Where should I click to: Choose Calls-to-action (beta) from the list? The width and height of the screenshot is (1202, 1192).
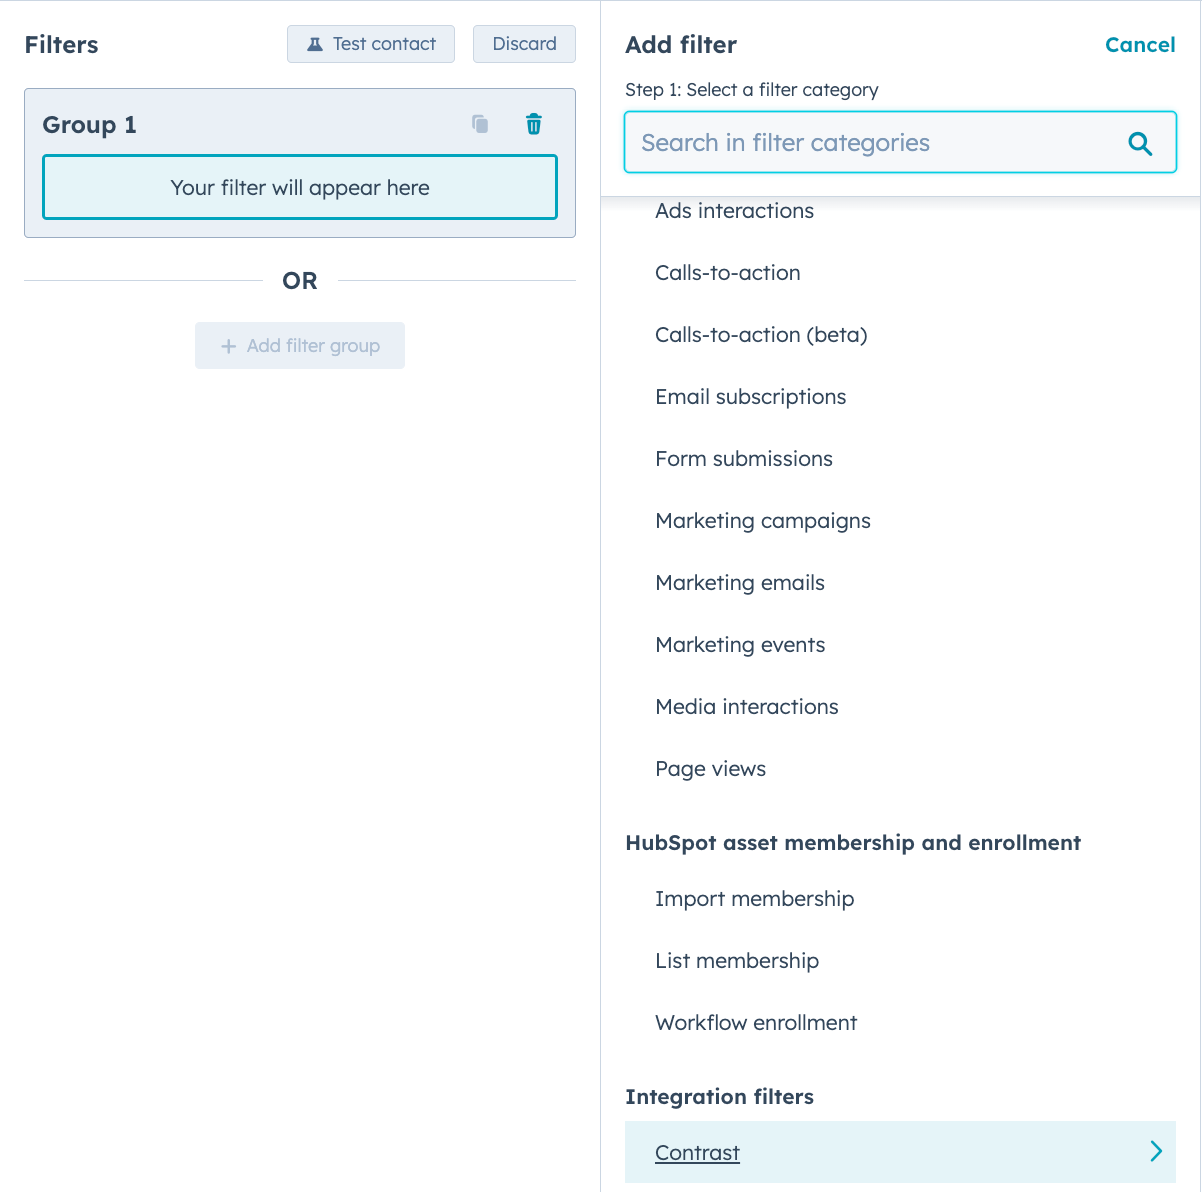click(x=761, y=335)
